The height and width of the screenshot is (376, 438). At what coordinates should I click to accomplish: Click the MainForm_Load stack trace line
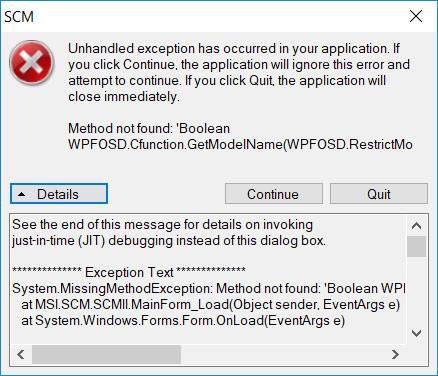[x=210, y=305]
